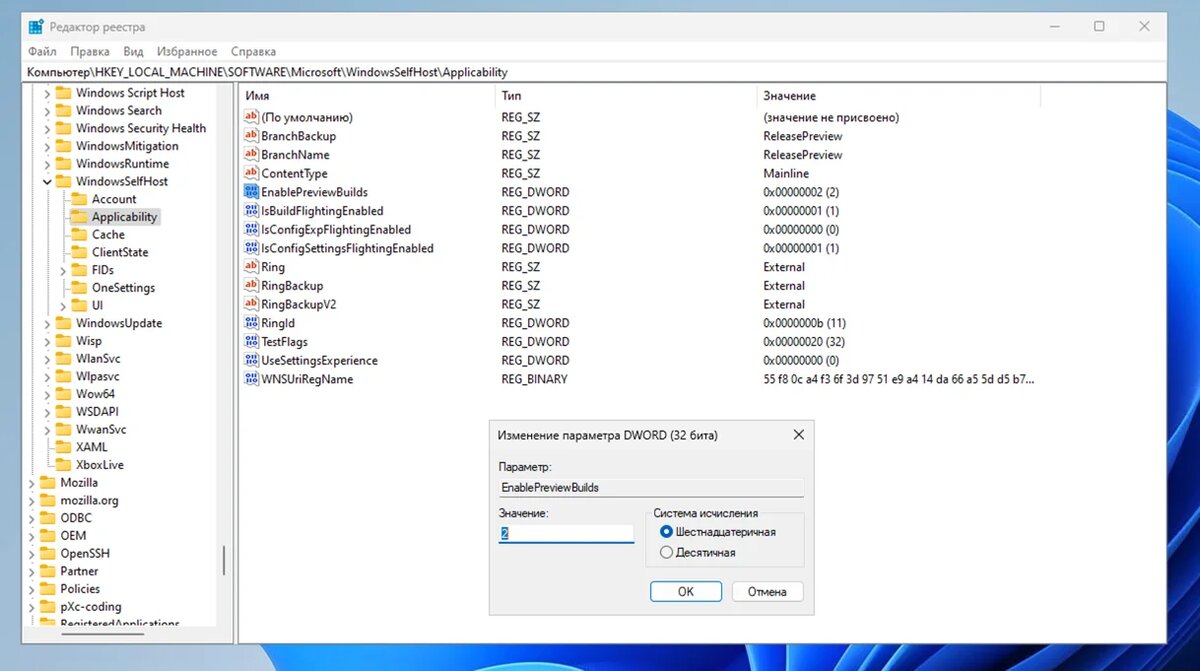The width and height of the screenshot is (1200, 671).
Task: Click the Registry Editor app icon in title bar
Action: 36,26
